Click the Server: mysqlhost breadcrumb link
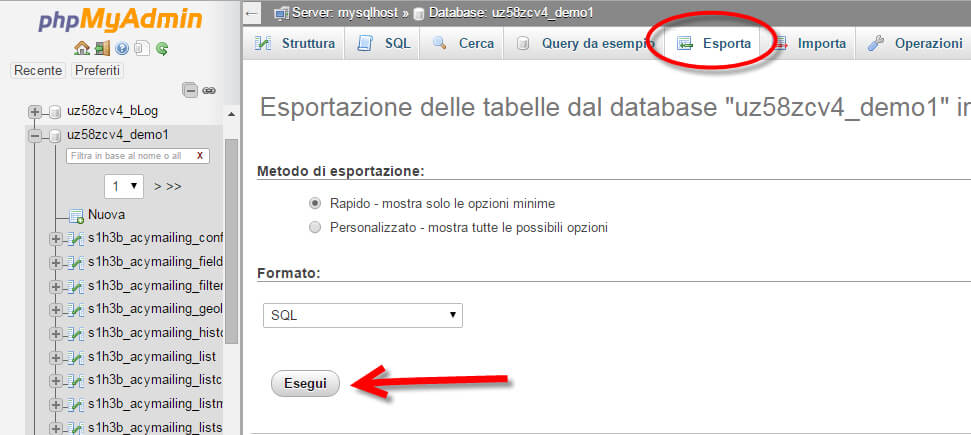This screenshot has width=971, height=435. coord(345,12)
